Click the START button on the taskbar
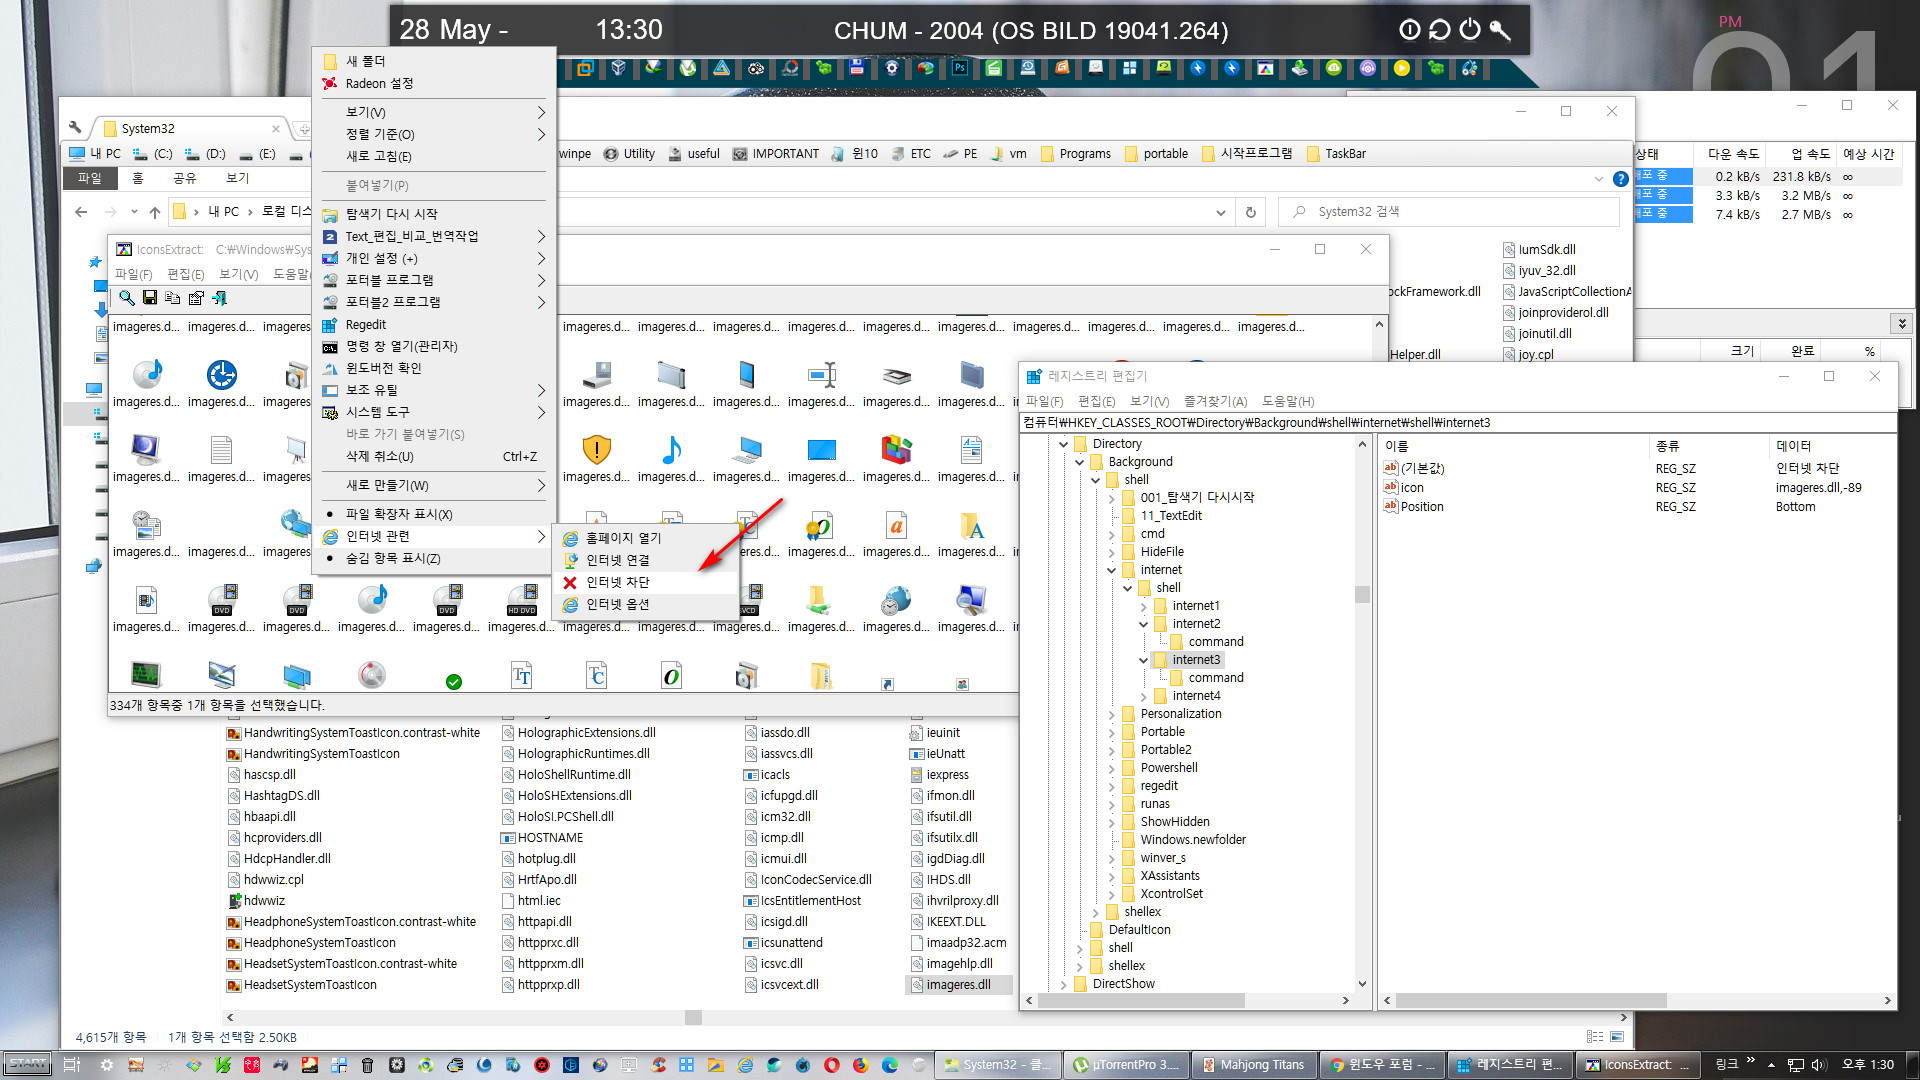 (x=28, y=1064)
